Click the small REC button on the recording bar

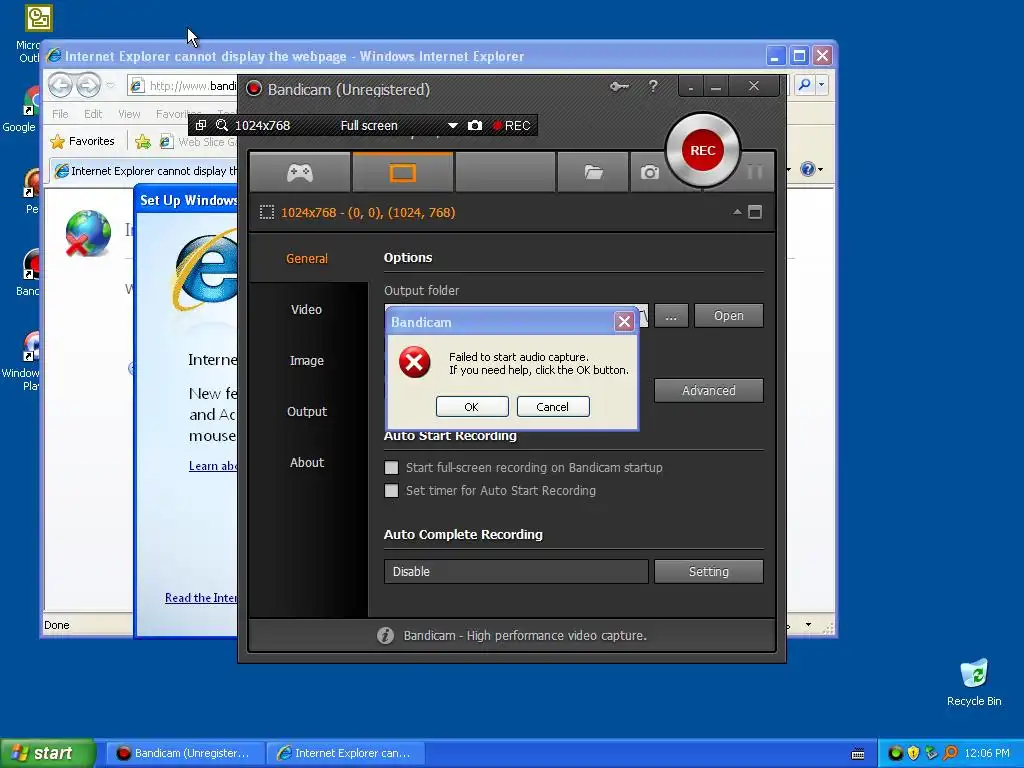(511, 125)
